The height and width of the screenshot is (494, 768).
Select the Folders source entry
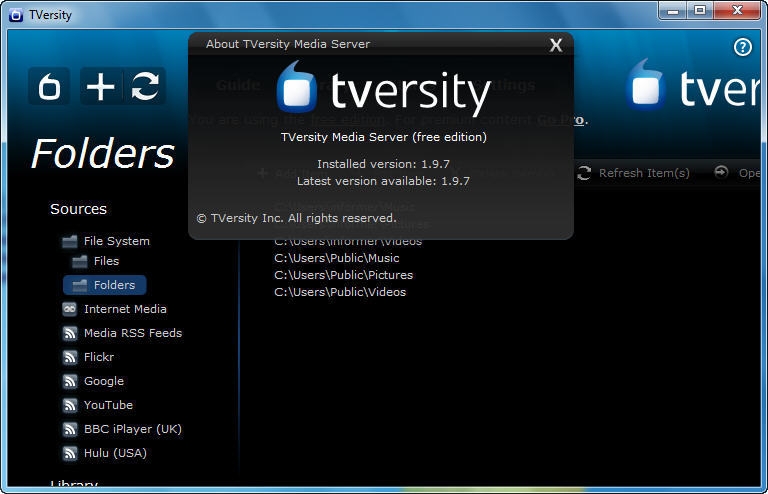pyautogui.click(x=104, y=285)
